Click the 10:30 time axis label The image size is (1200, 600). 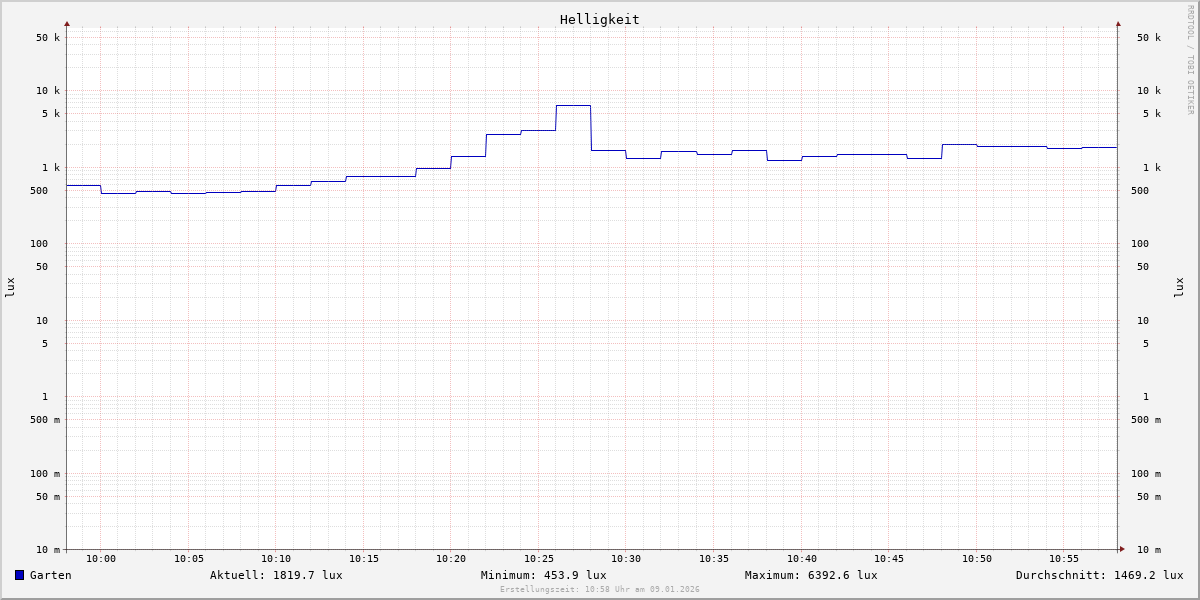[626, 559]
